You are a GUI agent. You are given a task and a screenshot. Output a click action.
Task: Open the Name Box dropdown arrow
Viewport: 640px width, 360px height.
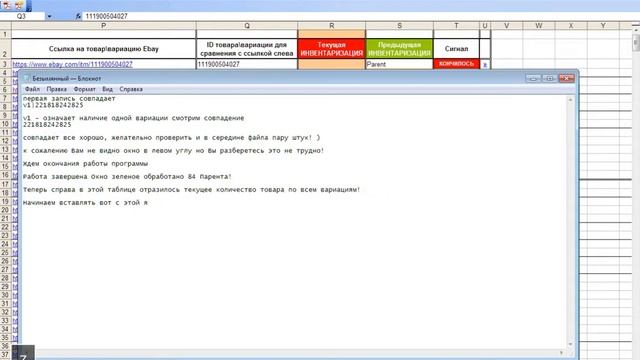[49, 16]
